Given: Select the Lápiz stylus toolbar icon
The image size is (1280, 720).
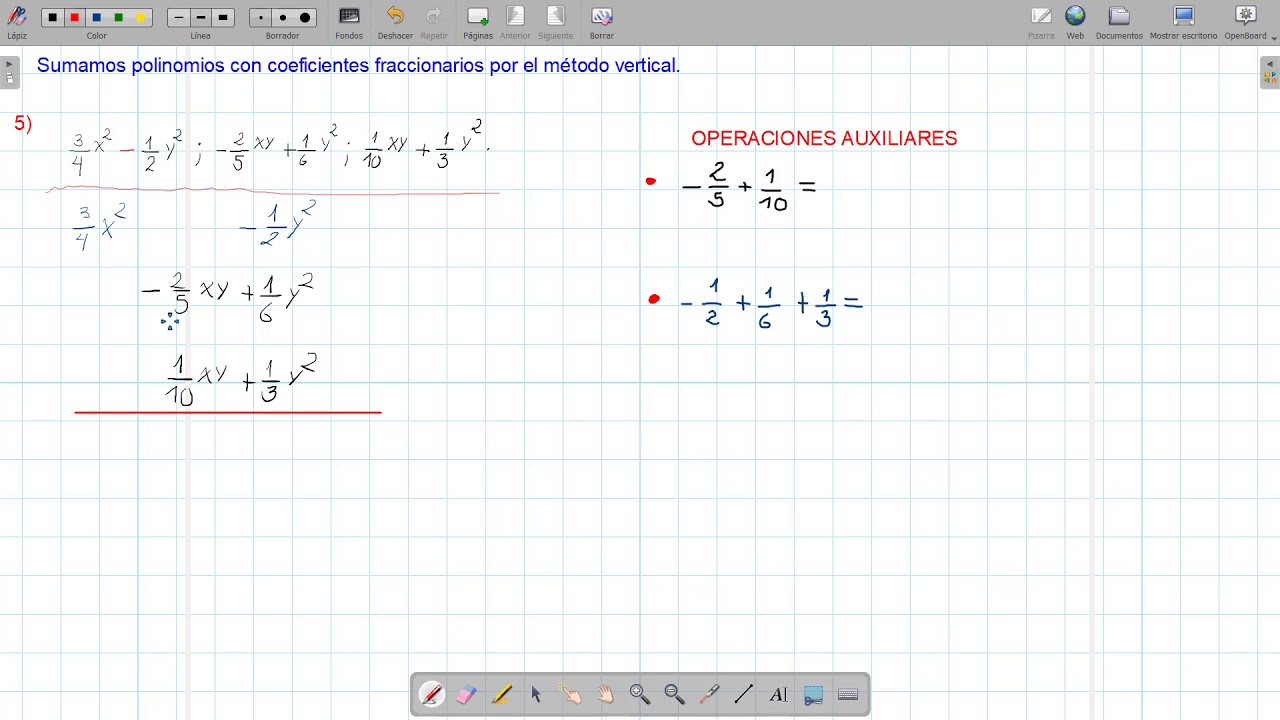Looking at the screenshot, I should point(17,17).
